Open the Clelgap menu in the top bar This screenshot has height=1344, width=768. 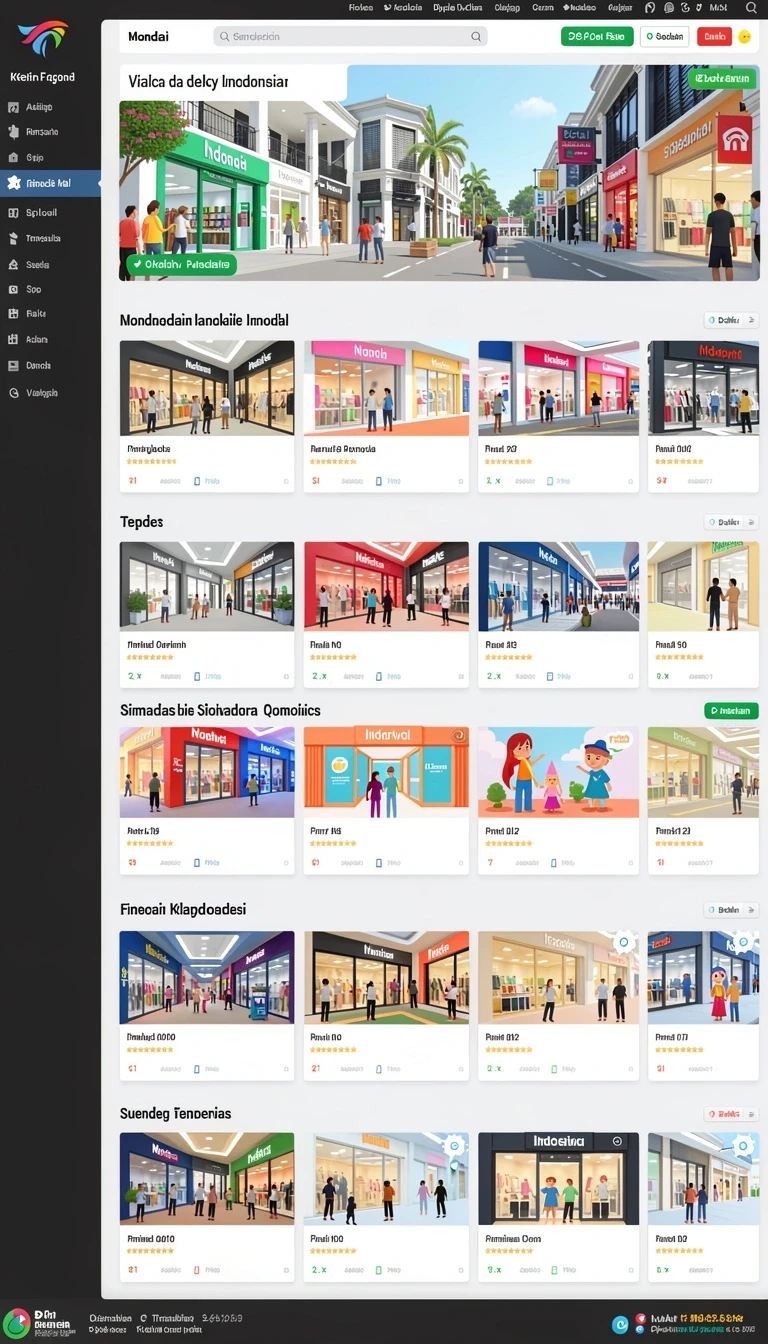coord(507,7)
